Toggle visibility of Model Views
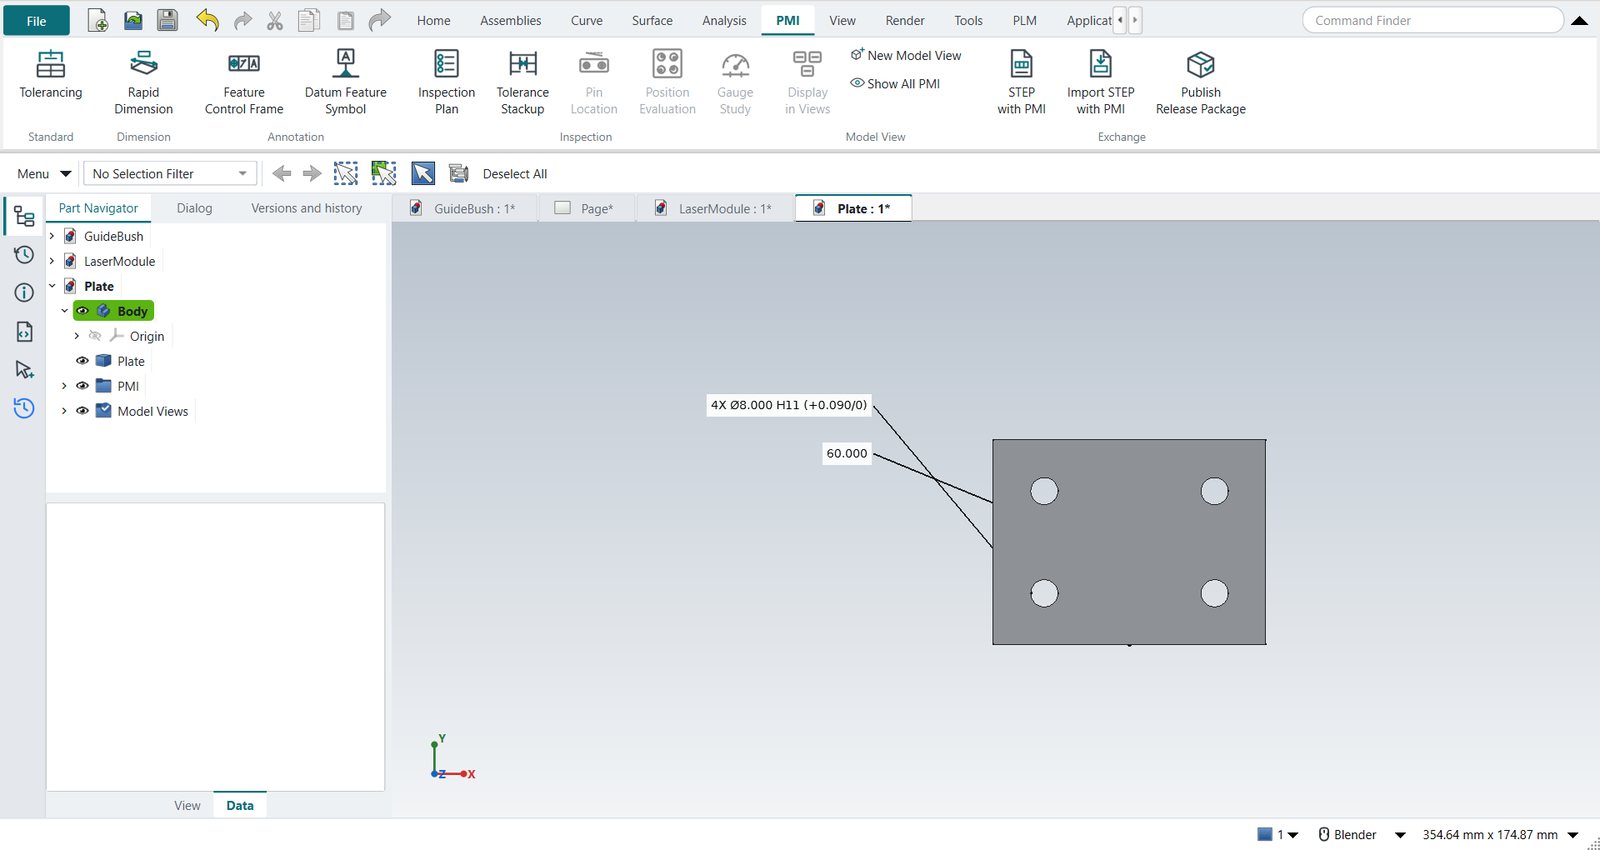The image size is (1600, 850). [x=83, y=411]
